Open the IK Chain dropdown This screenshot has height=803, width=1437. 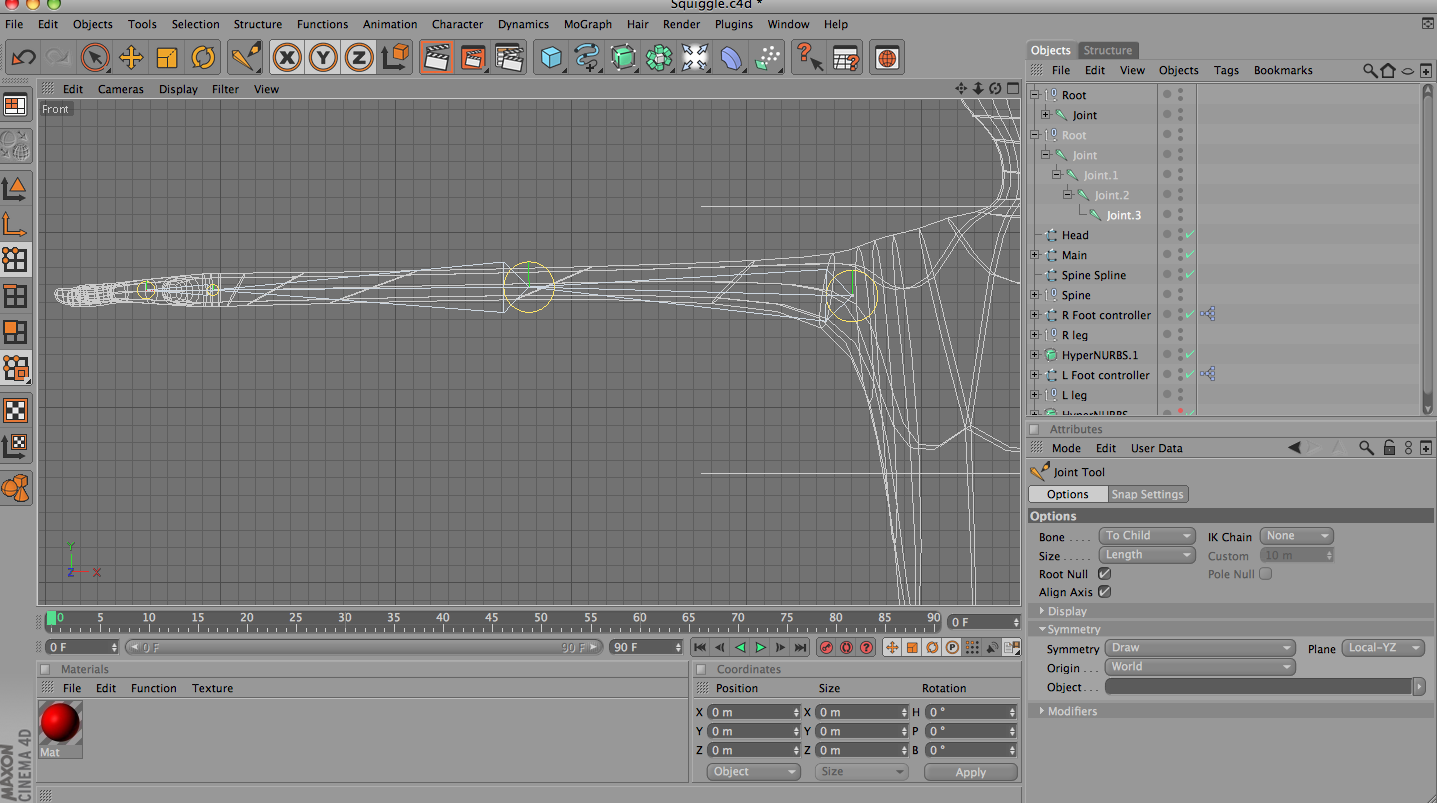1296,535
